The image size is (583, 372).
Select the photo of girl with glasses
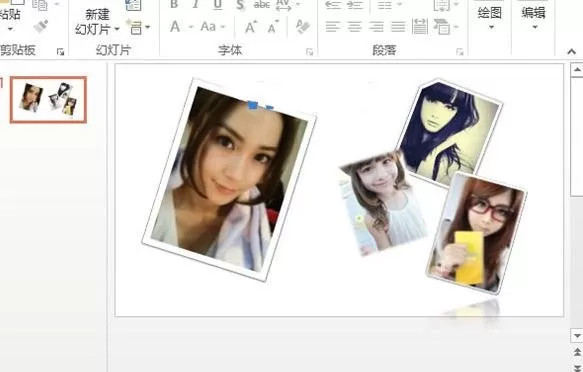(477, 233)
